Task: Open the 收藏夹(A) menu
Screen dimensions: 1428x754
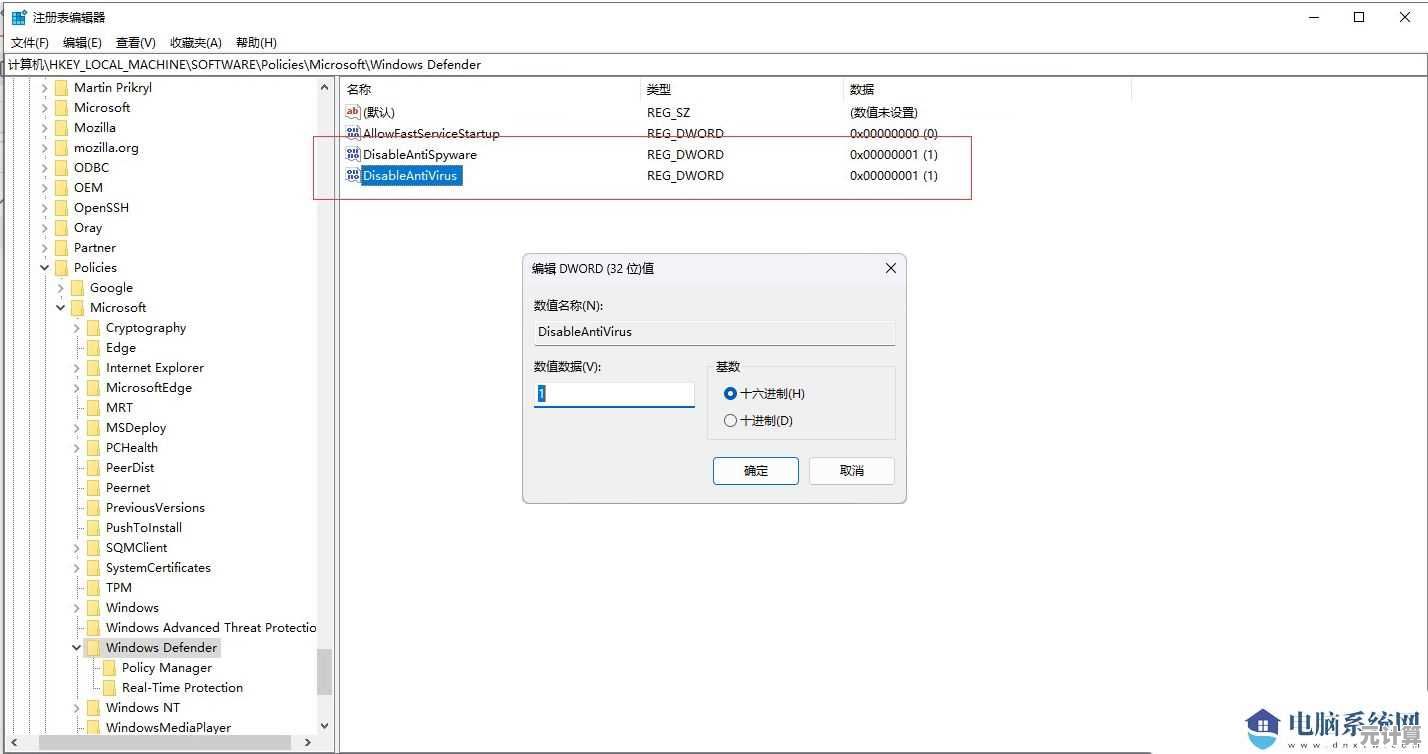Action: pos(196,43)
